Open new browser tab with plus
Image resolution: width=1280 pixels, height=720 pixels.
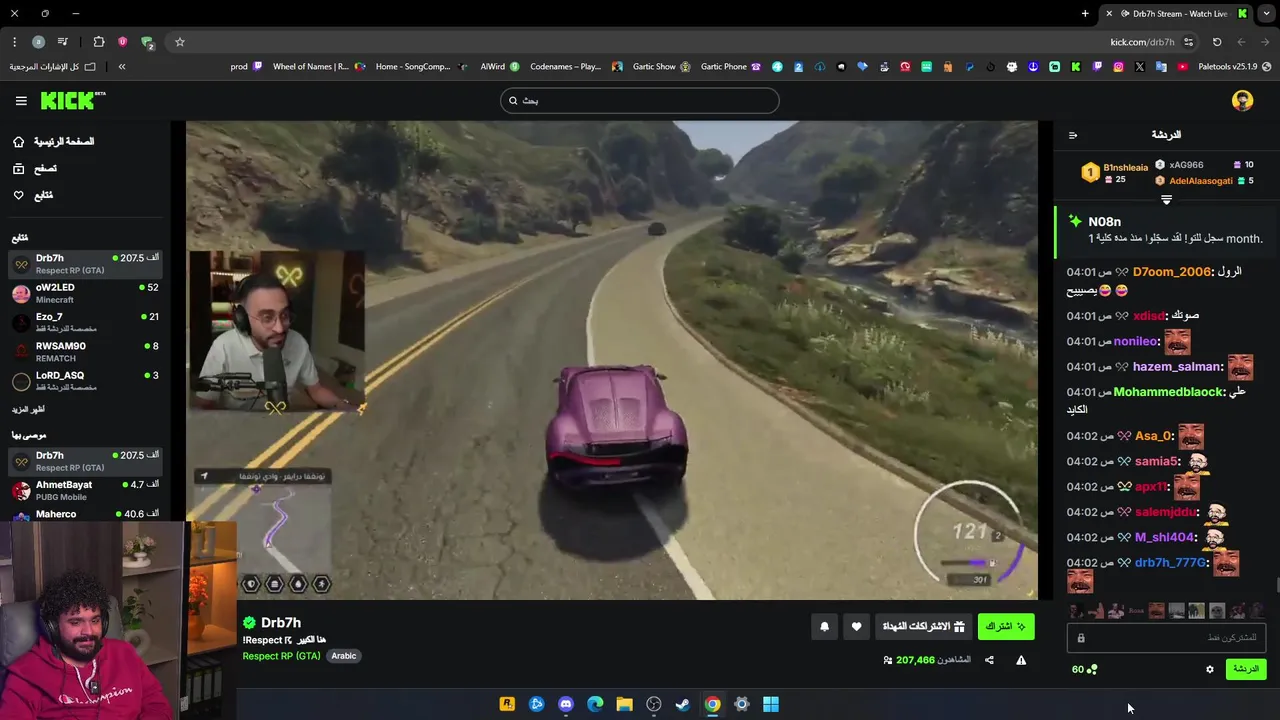pyautogui.click(x=1085, y=14)
